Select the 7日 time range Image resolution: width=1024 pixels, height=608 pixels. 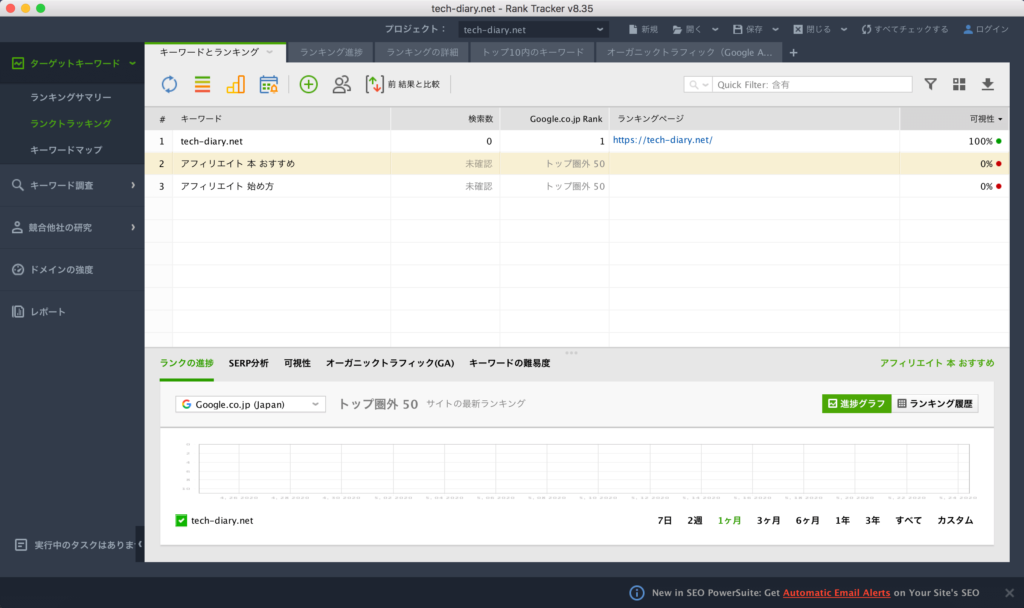pos(664,520)
